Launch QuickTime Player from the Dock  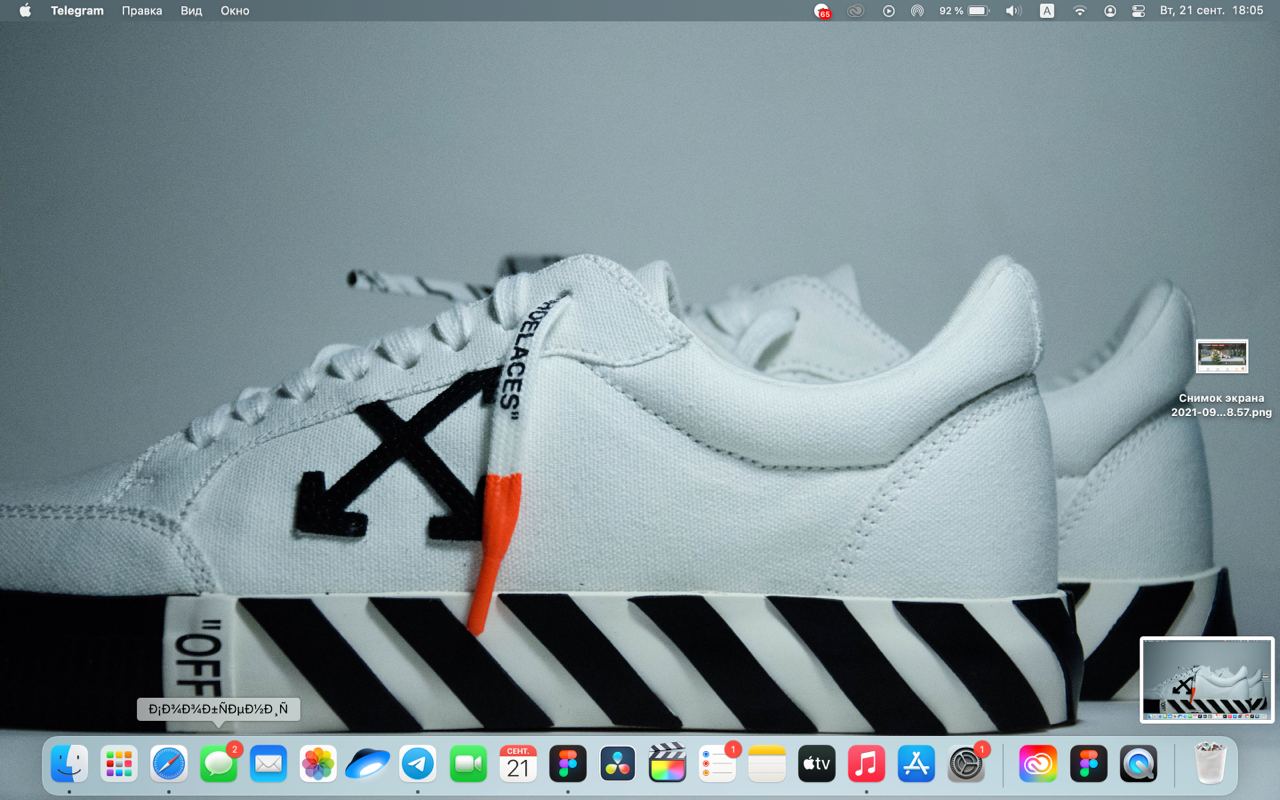coord(1138,764)
